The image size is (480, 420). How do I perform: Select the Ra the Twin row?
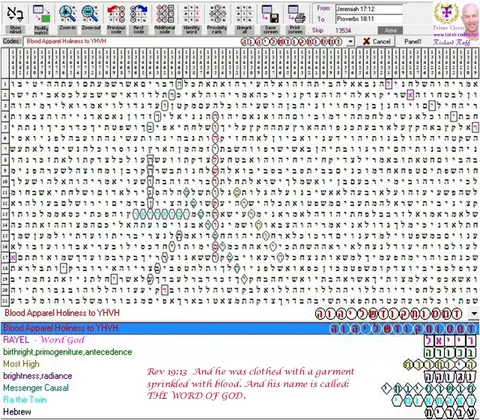coord(239,400)
